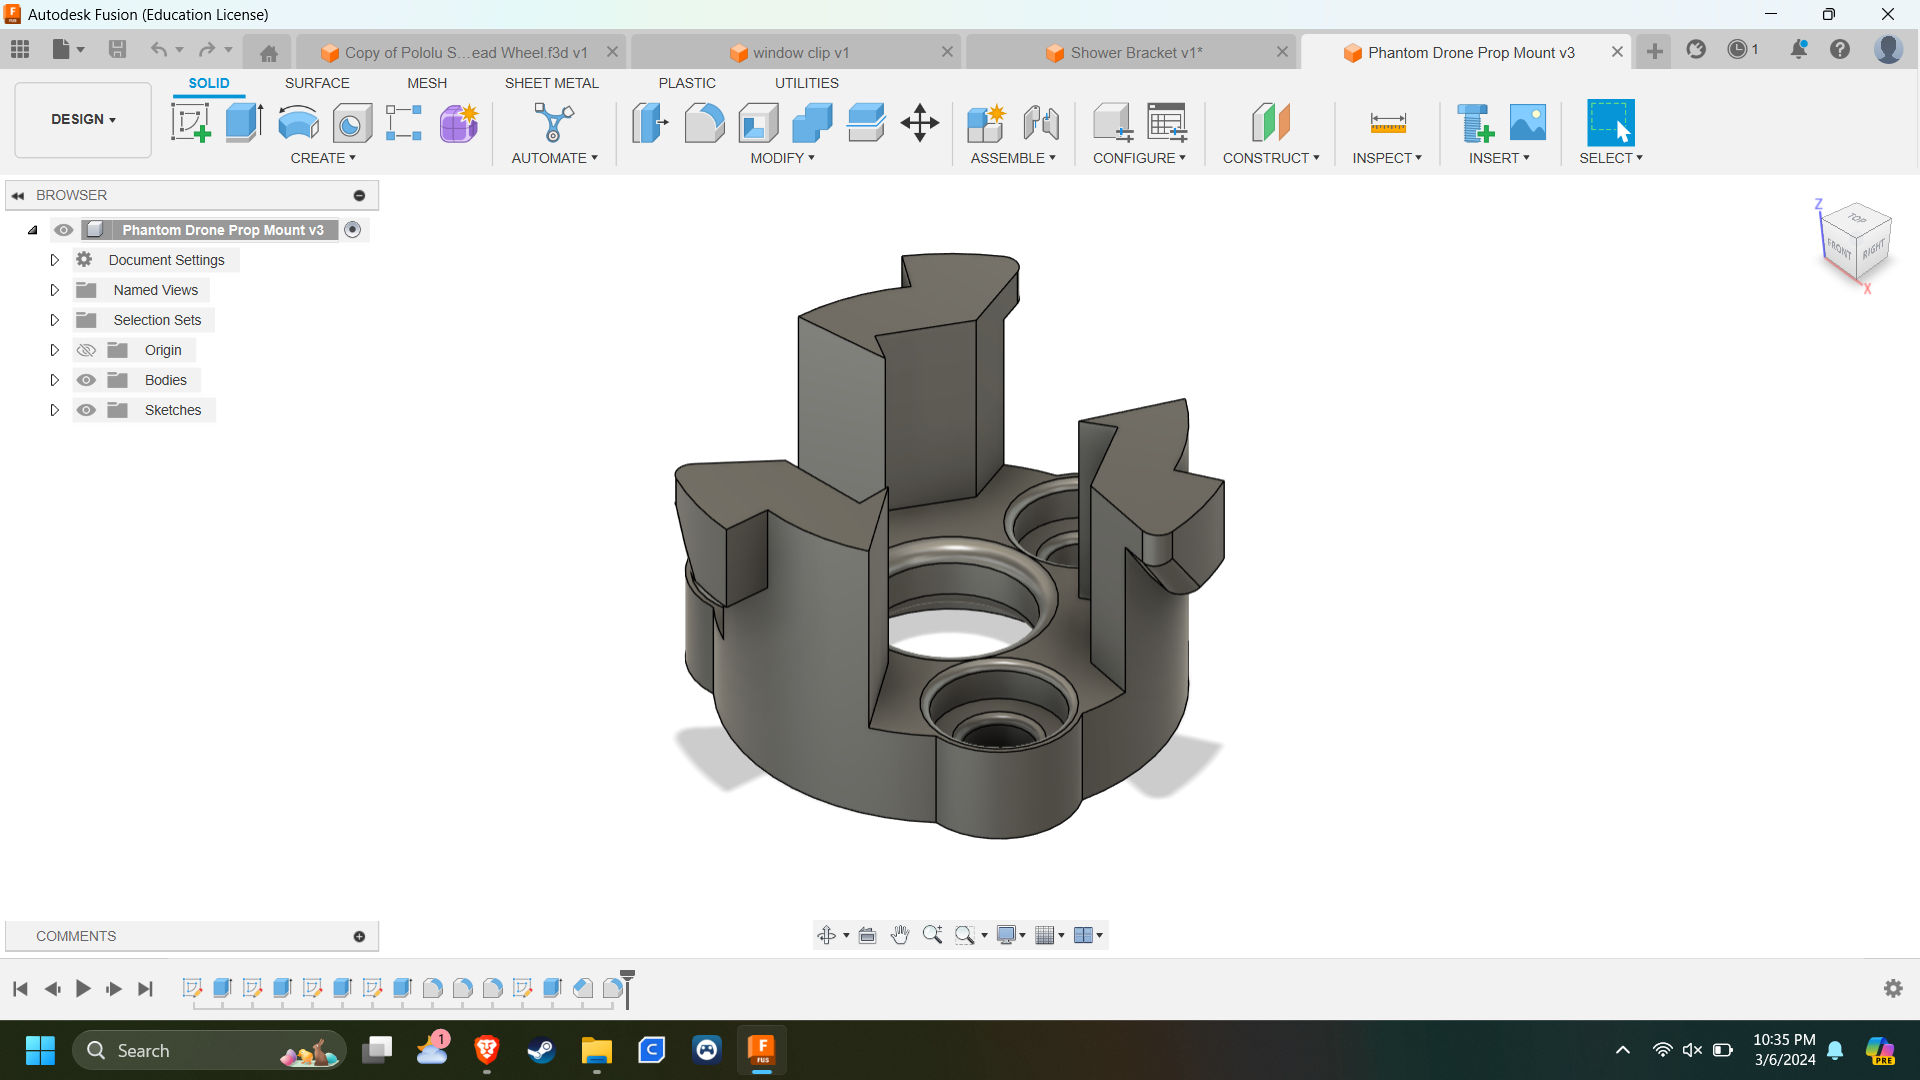Switch to the SURFACE tab
1920x1080 pixels.
point(317,83)
